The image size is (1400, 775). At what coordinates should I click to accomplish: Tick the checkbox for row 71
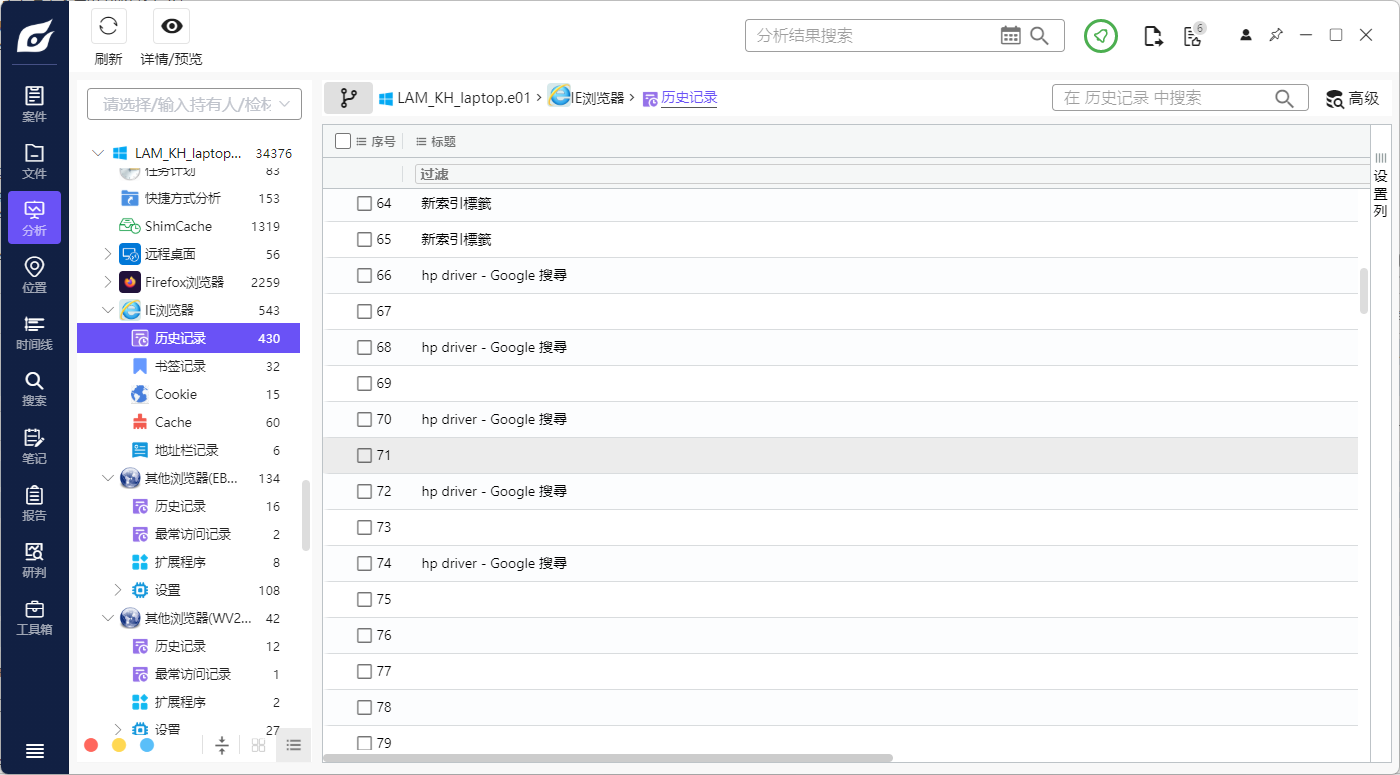(x=364, y=455)
